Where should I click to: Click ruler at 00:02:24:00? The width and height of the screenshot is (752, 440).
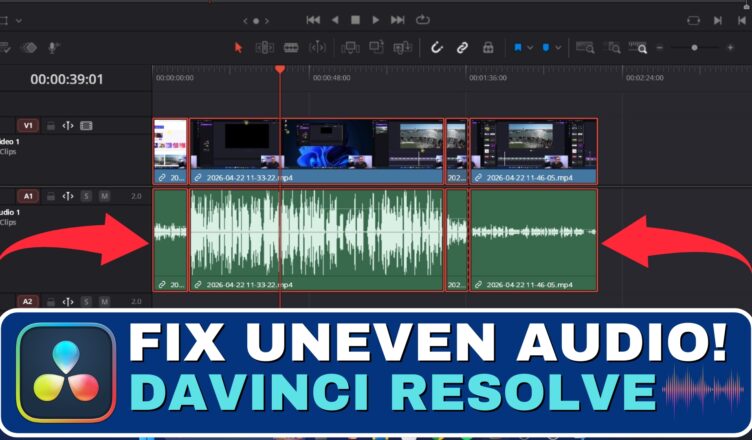tap(645, 78)
